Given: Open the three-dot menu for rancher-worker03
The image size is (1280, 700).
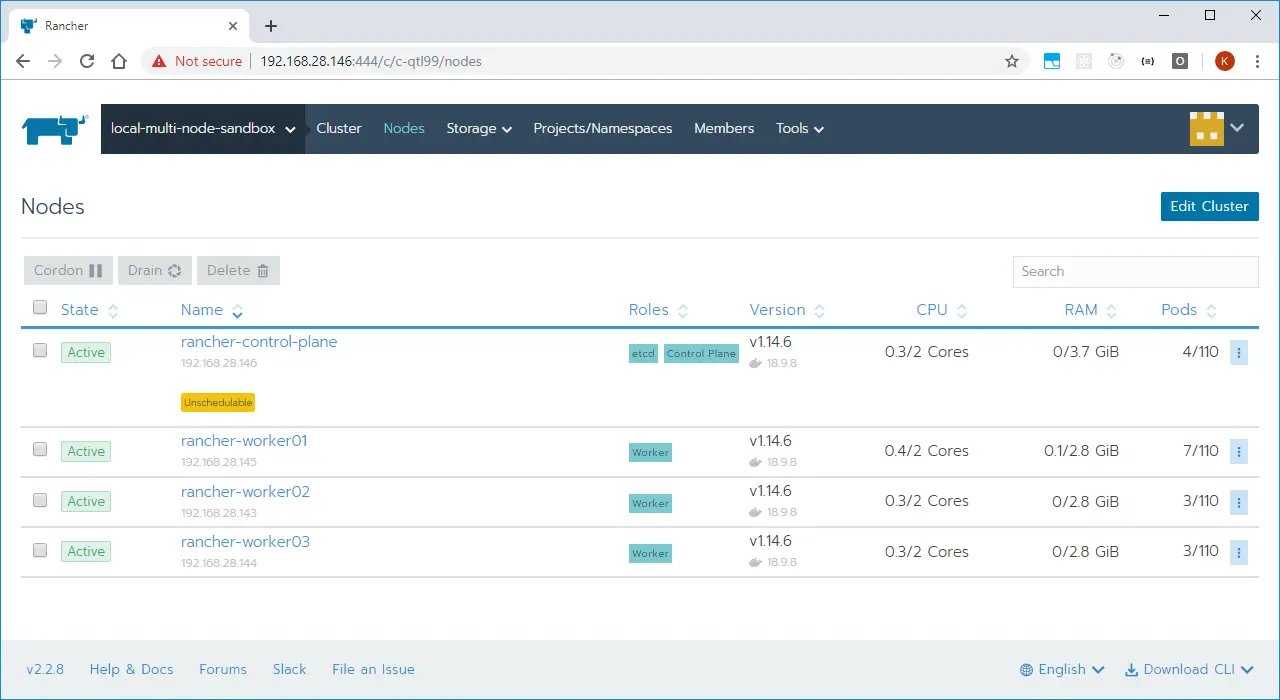Looking at the screenshot, I should (x=1239, y=552).
